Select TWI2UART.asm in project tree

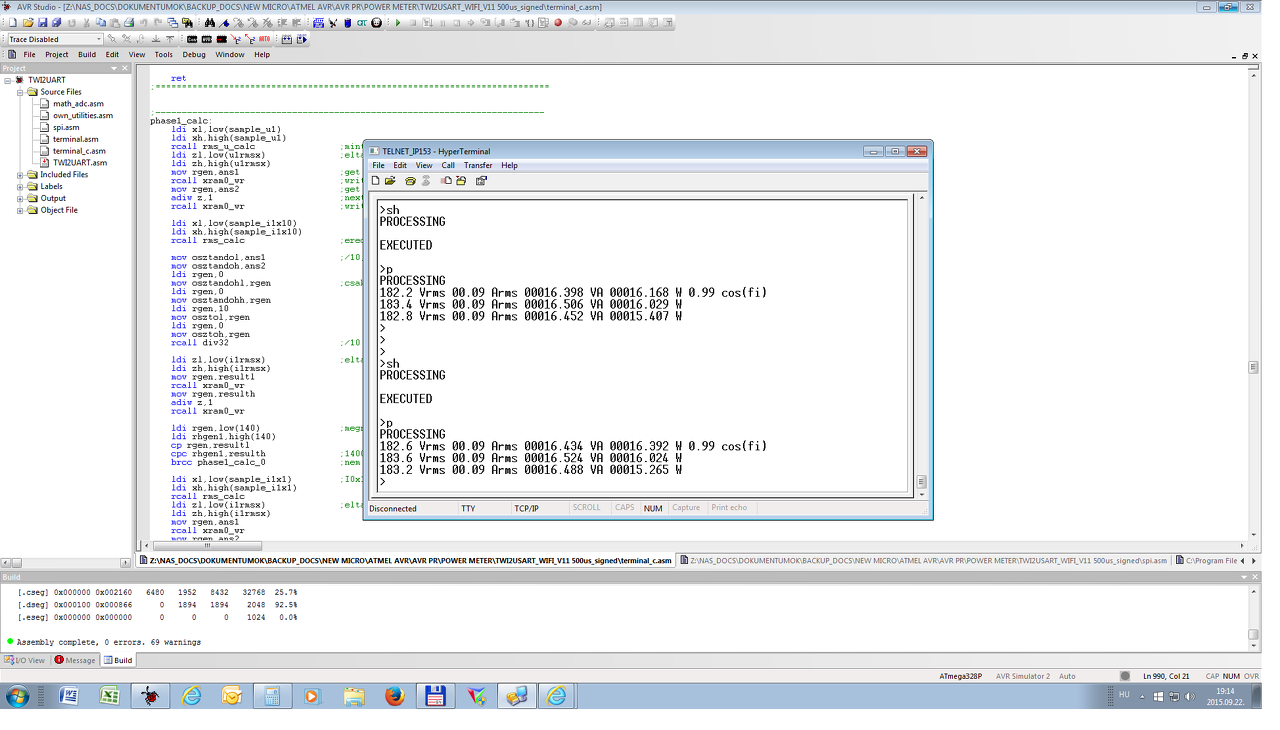click(x=79, y=162)
